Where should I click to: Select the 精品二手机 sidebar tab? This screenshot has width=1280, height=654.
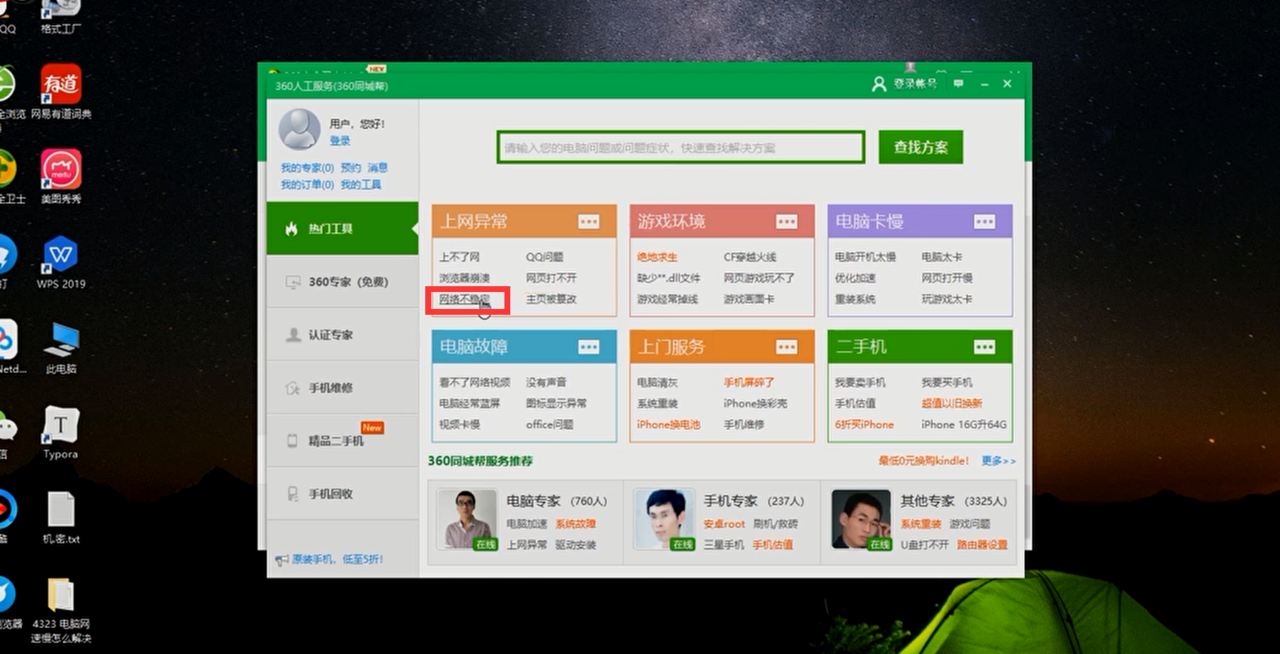pos(342,441)
